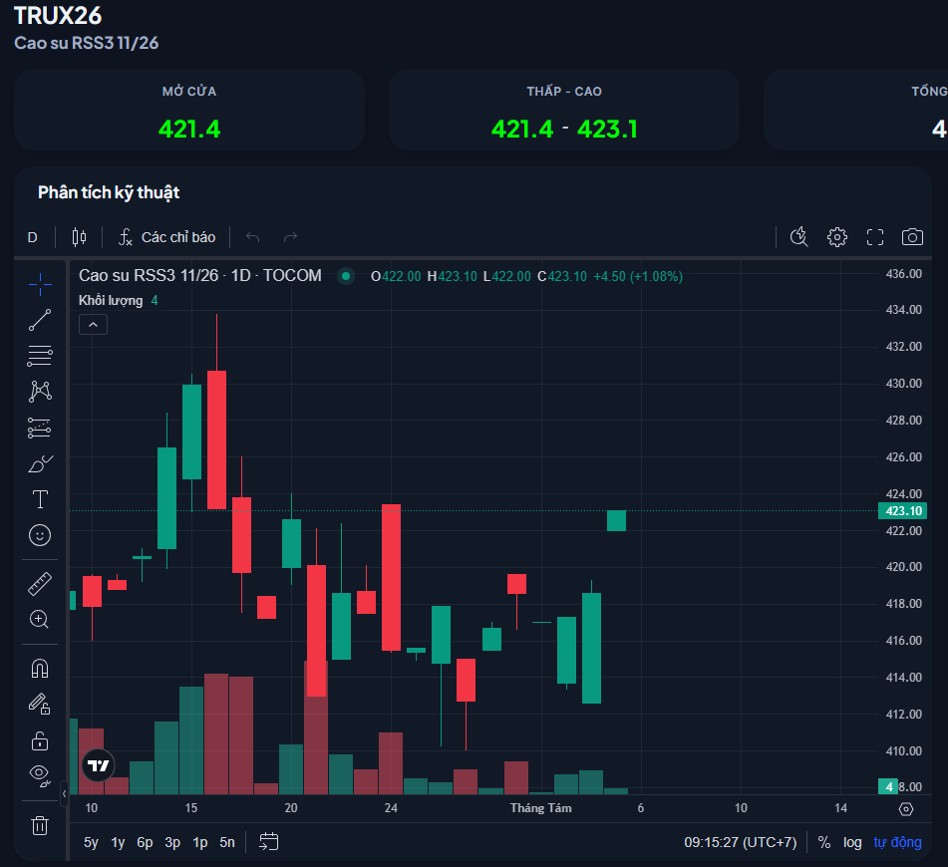Open chart settings gear icon
Screen dimensions: 948x867
pos(837,237)
